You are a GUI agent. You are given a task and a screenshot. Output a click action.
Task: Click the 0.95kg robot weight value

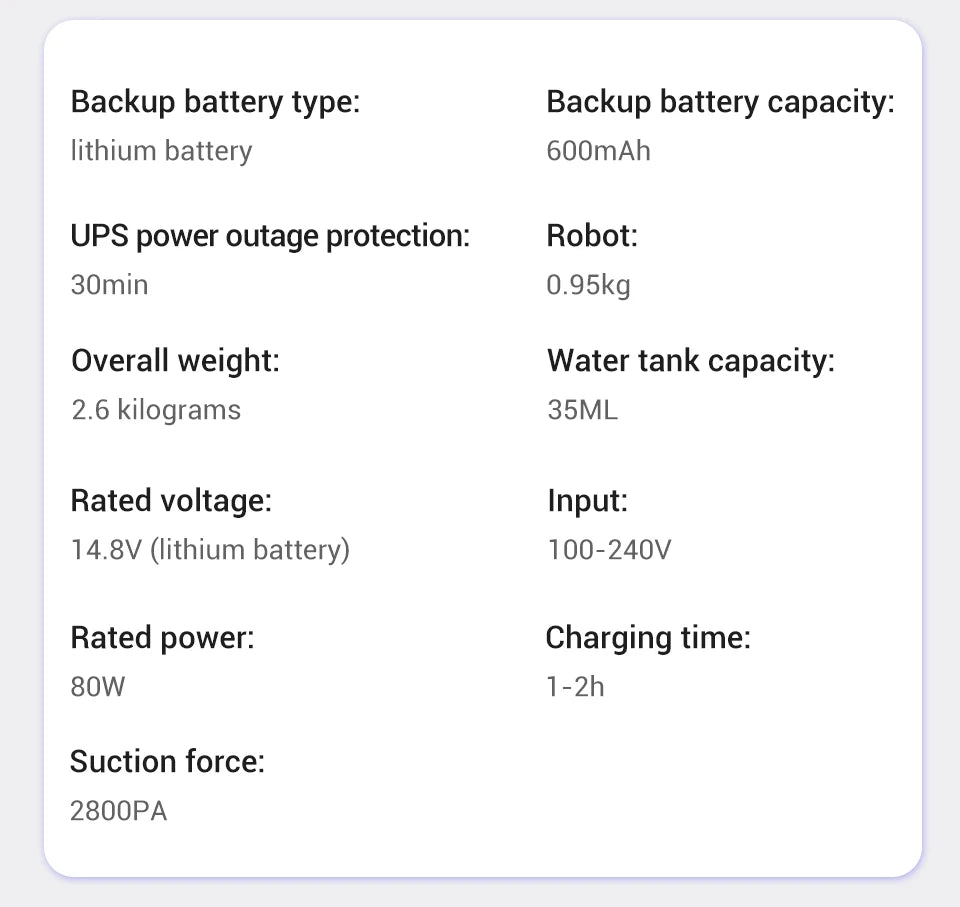tap(588, 285)
